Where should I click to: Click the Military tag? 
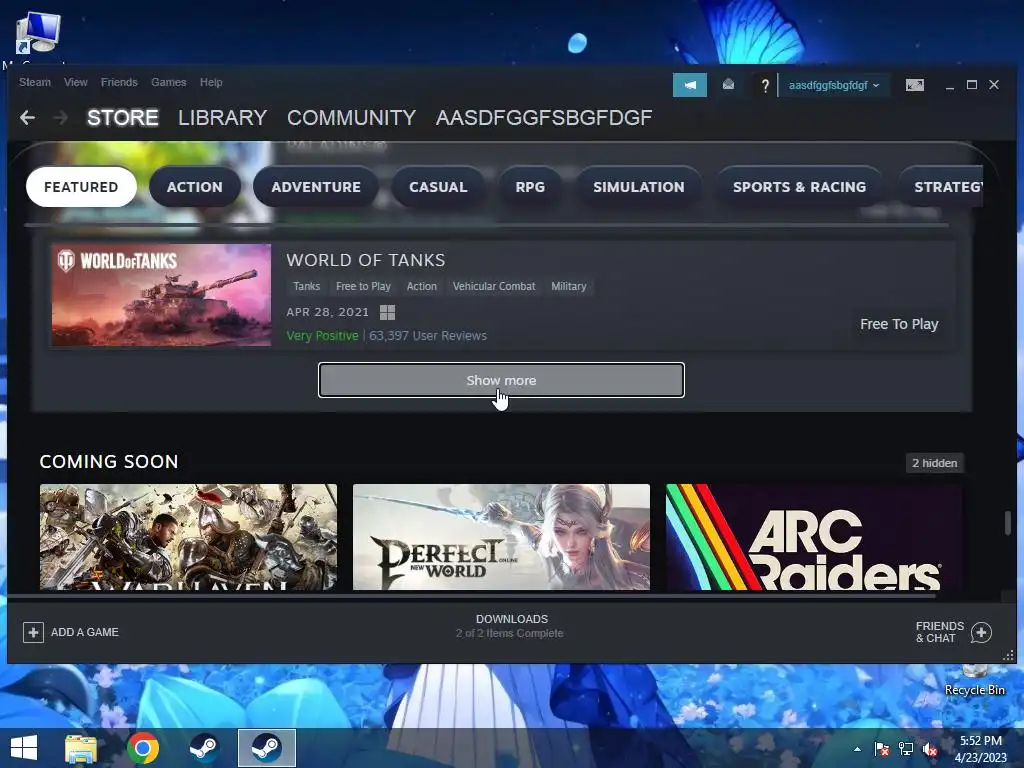point(569,286)
